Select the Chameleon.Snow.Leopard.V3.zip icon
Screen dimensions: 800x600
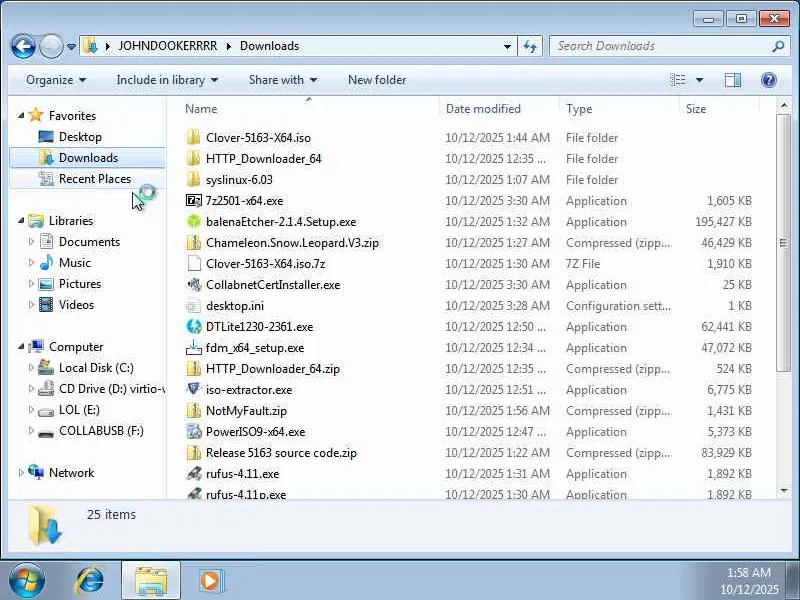point(193,242)
